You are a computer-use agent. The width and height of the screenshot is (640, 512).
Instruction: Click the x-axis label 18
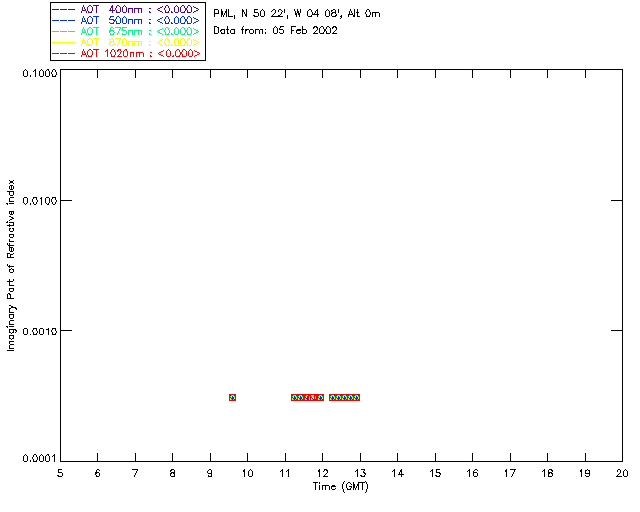coord(547,473)
